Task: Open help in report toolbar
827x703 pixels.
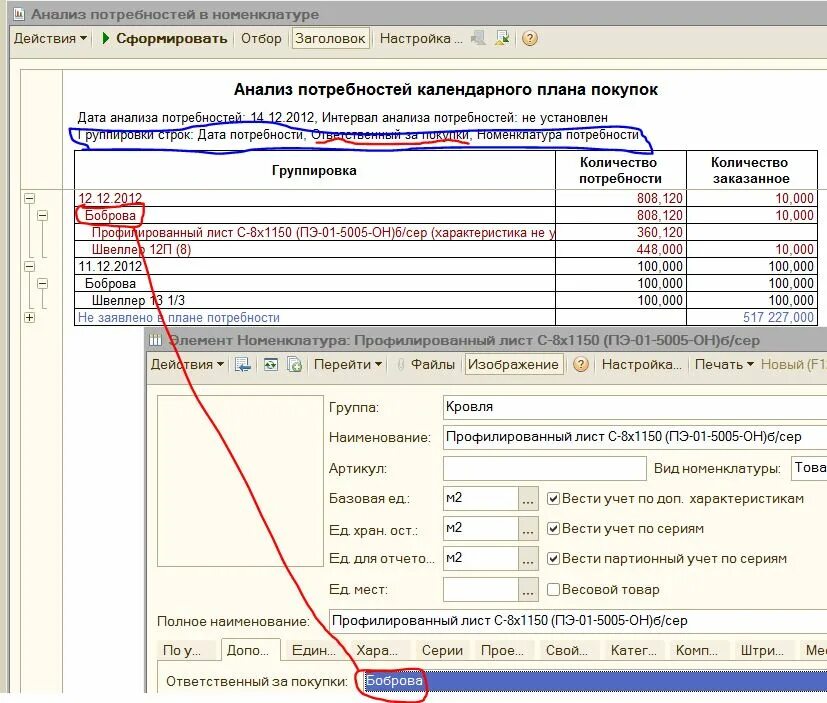Action: point(530,38)
